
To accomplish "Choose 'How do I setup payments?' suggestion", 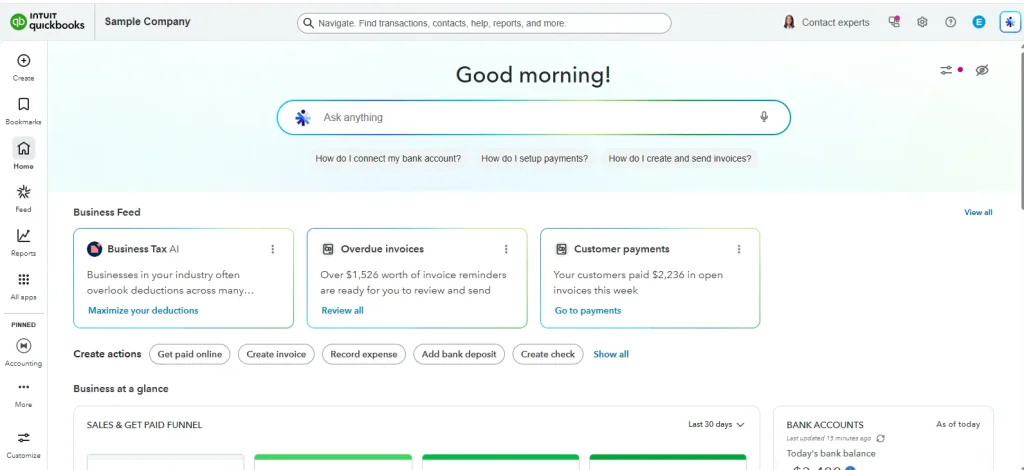I will click(534, 158).
